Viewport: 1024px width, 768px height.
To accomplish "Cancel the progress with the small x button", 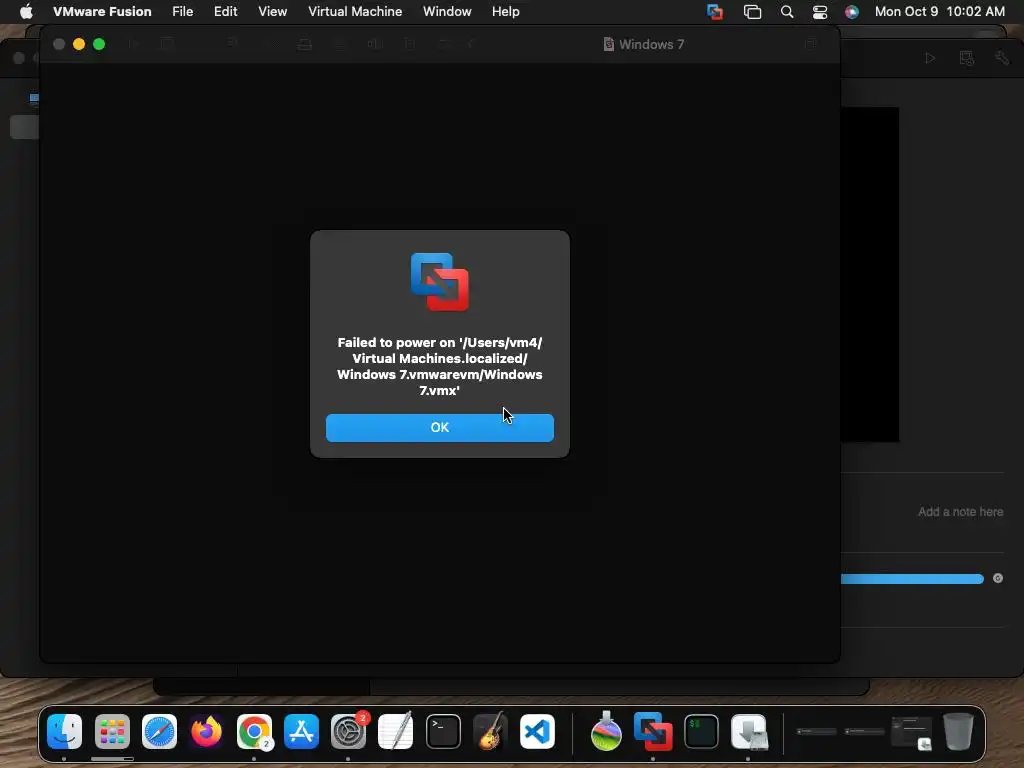I will click(x=998, y=578).
